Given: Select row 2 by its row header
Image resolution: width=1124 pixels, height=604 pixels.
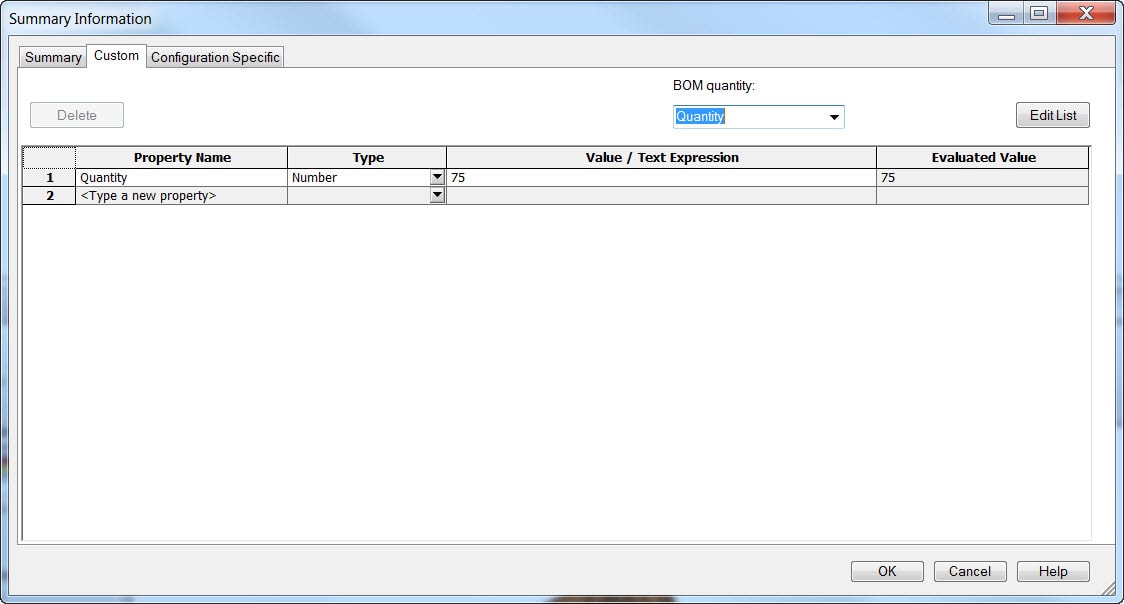Looking at the screenshot, I should (49, 196).
